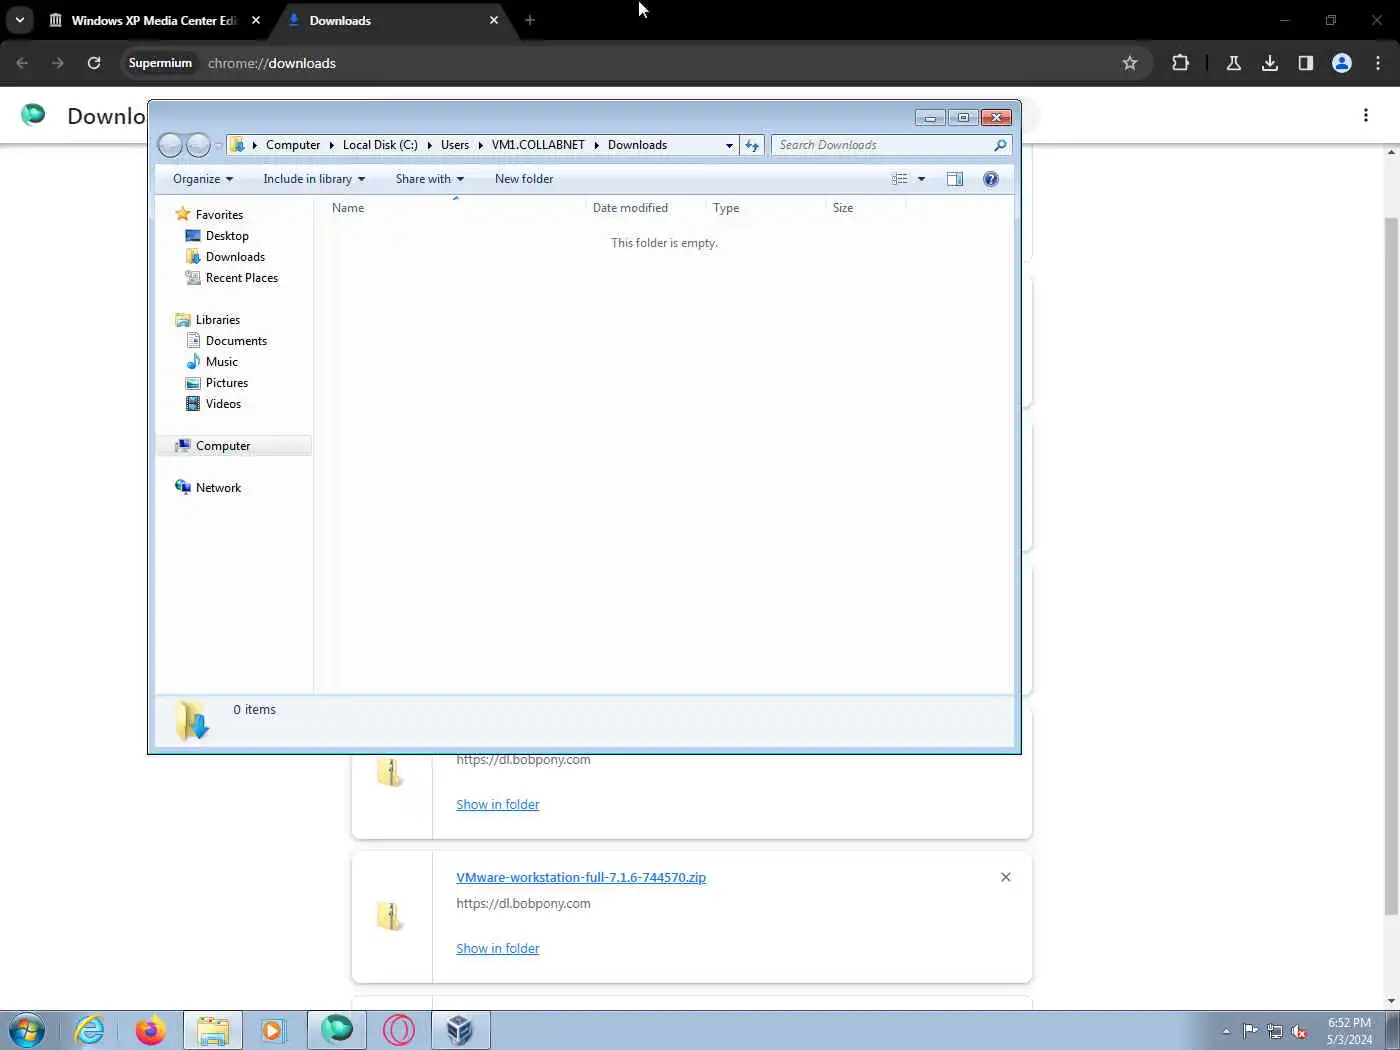Toggle the preview pane icon in Explorer
The width and height of the screenshot is (1400, 1050).
955,179
